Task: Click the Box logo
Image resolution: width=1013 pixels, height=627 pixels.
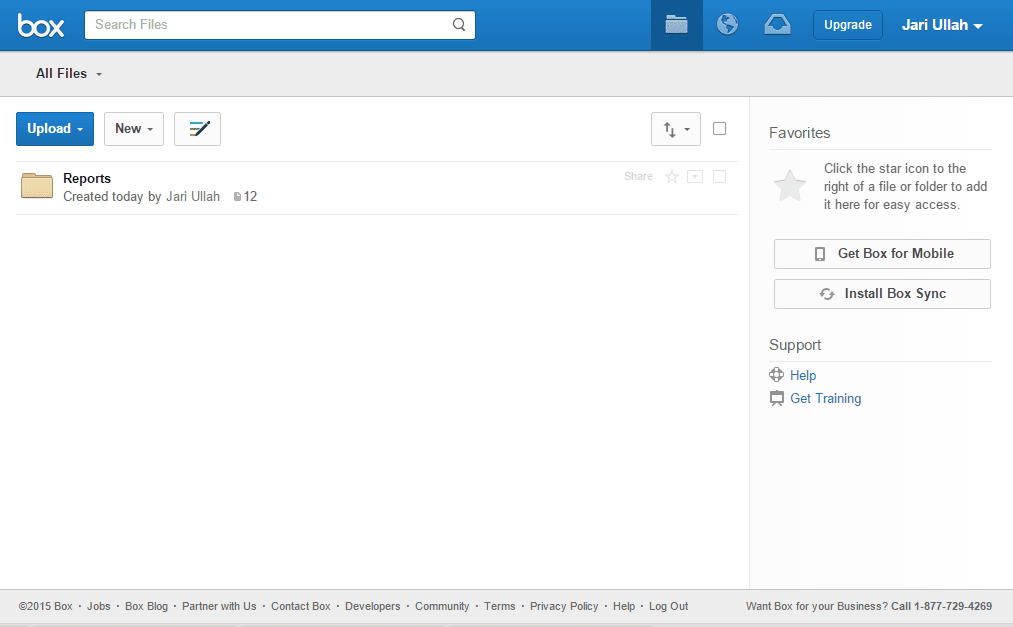Action: tap(41, 25)
